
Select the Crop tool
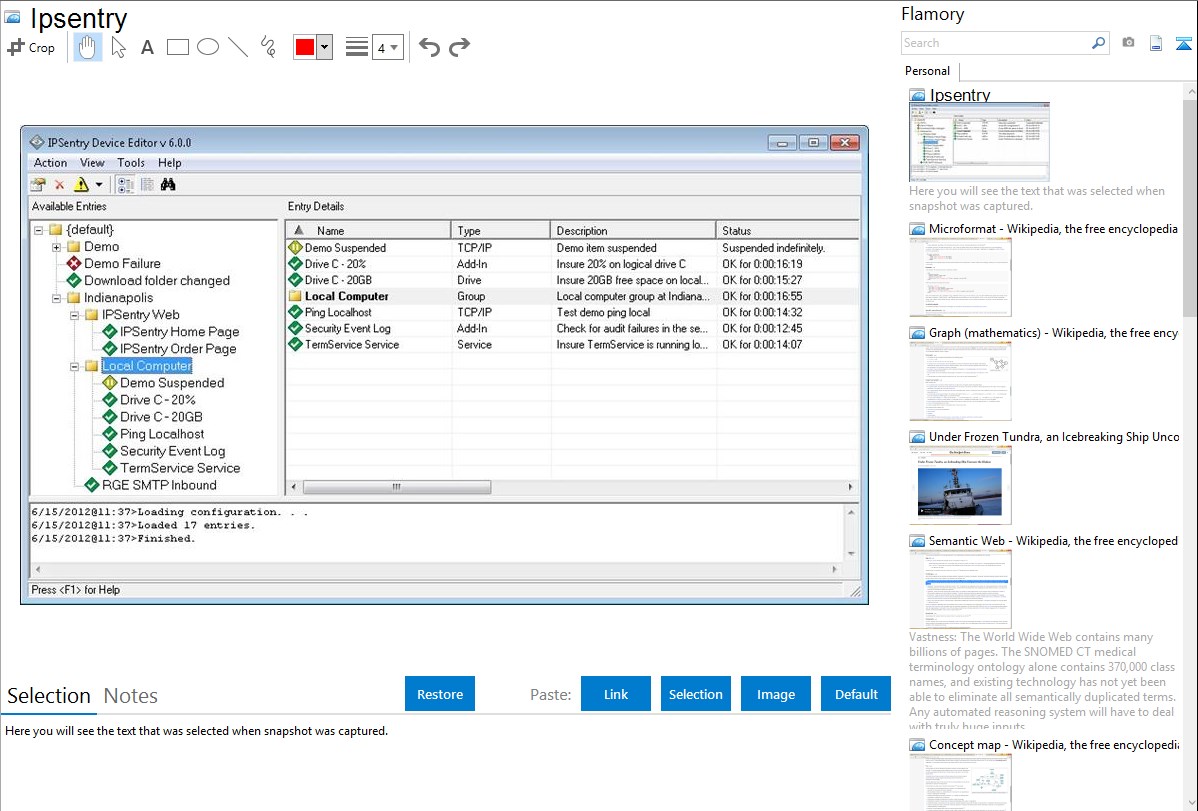(32, 47)
